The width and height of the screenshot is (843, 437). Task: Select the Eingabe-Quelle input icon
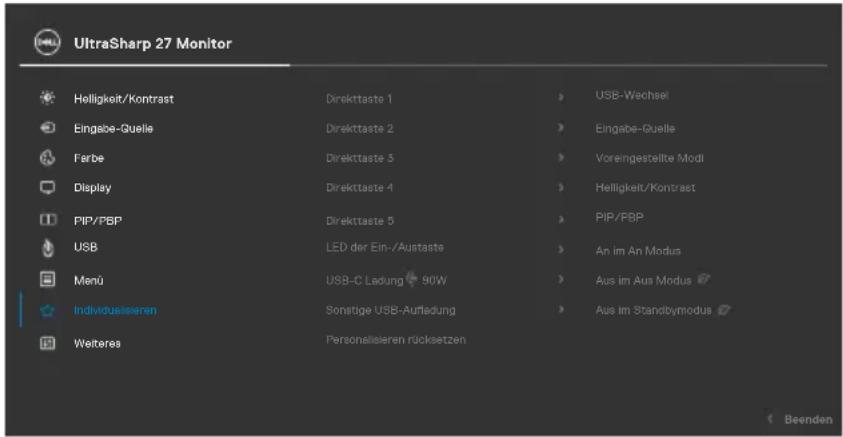[47, 128]
